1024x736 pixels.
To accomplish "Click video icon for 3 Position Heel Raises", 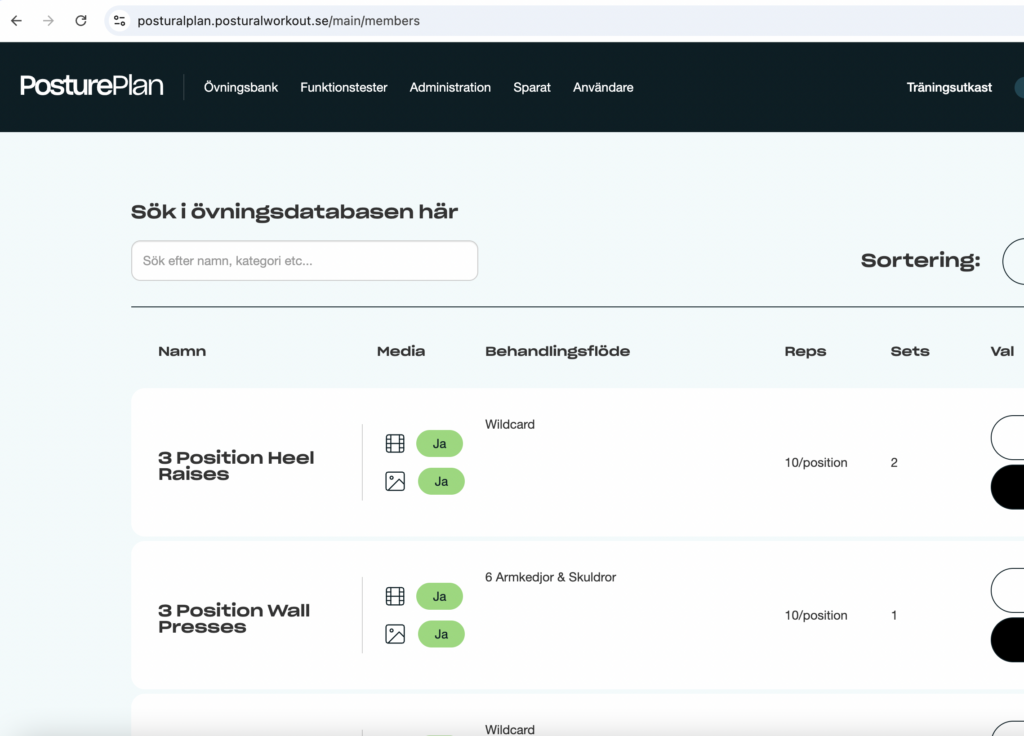I will point(395,443).
